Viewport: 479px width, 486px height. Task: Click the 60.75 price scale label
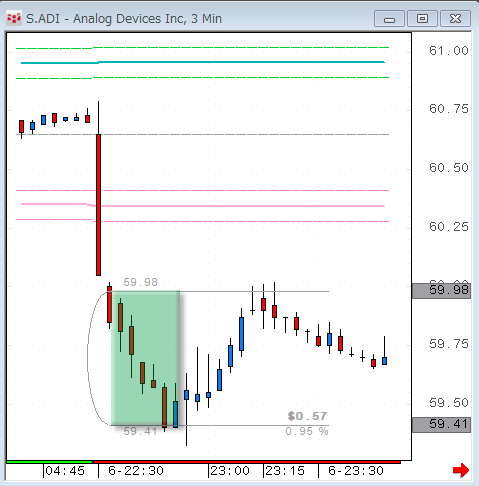449,109
